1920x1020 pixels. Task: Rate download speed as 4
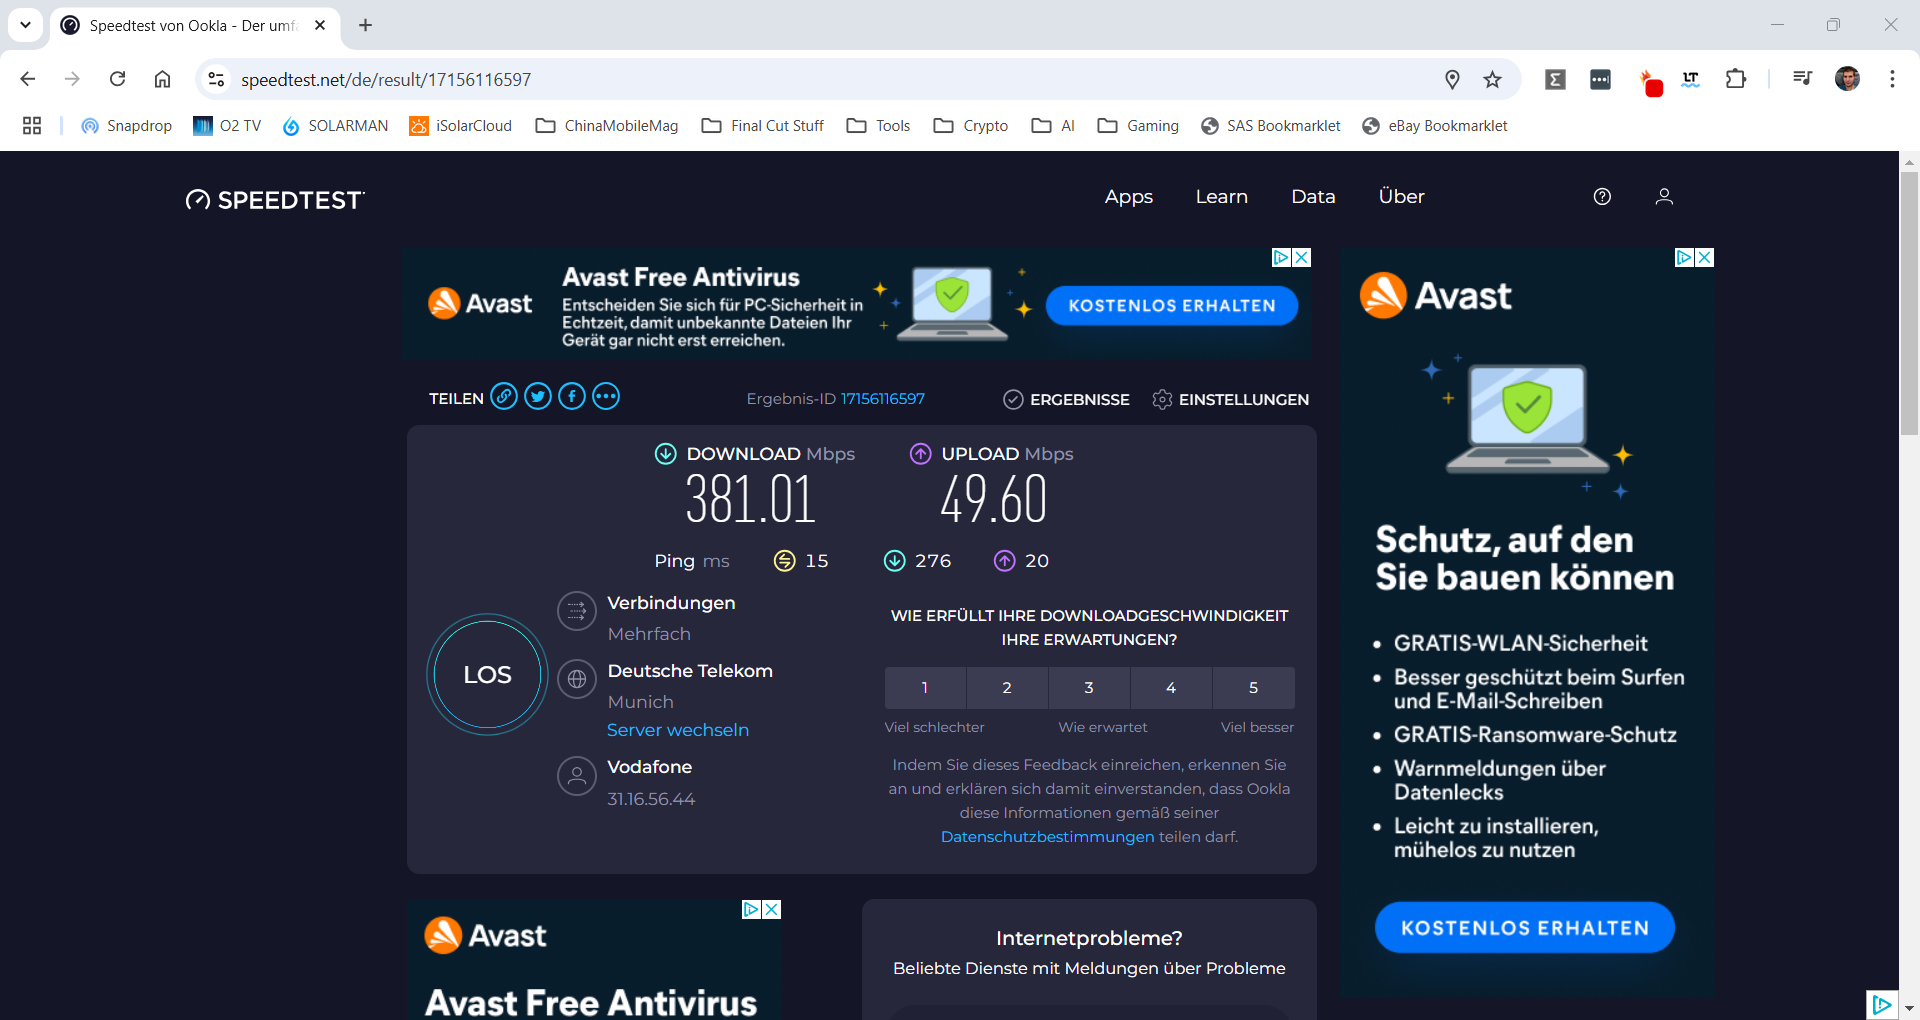pyautogui.click(x=1171, y=688)
